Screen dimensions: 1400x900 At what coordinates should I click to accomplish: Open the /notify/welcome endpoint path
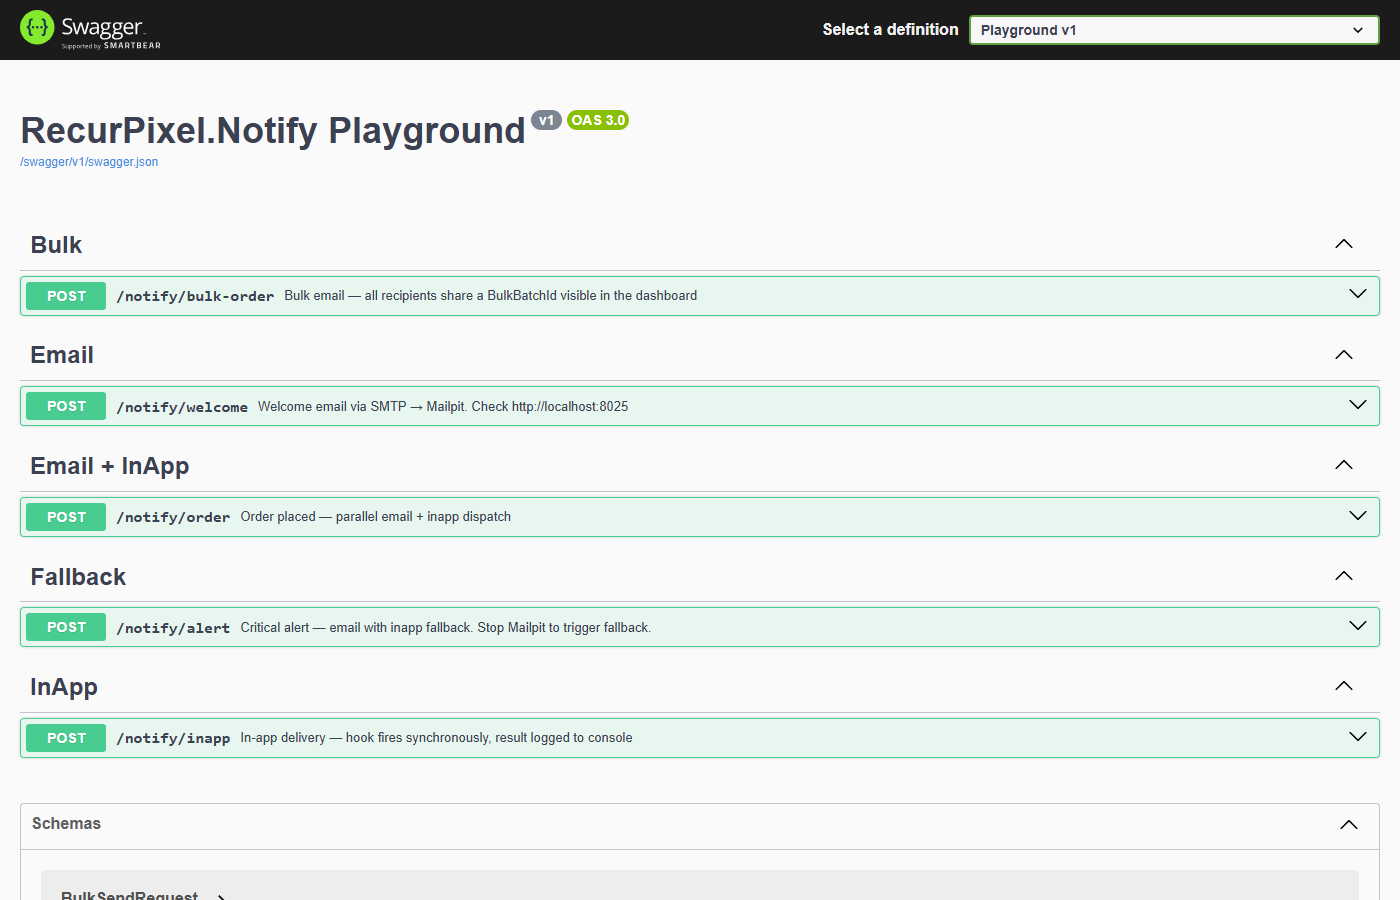pyautogui.click(x=182, y=407)
